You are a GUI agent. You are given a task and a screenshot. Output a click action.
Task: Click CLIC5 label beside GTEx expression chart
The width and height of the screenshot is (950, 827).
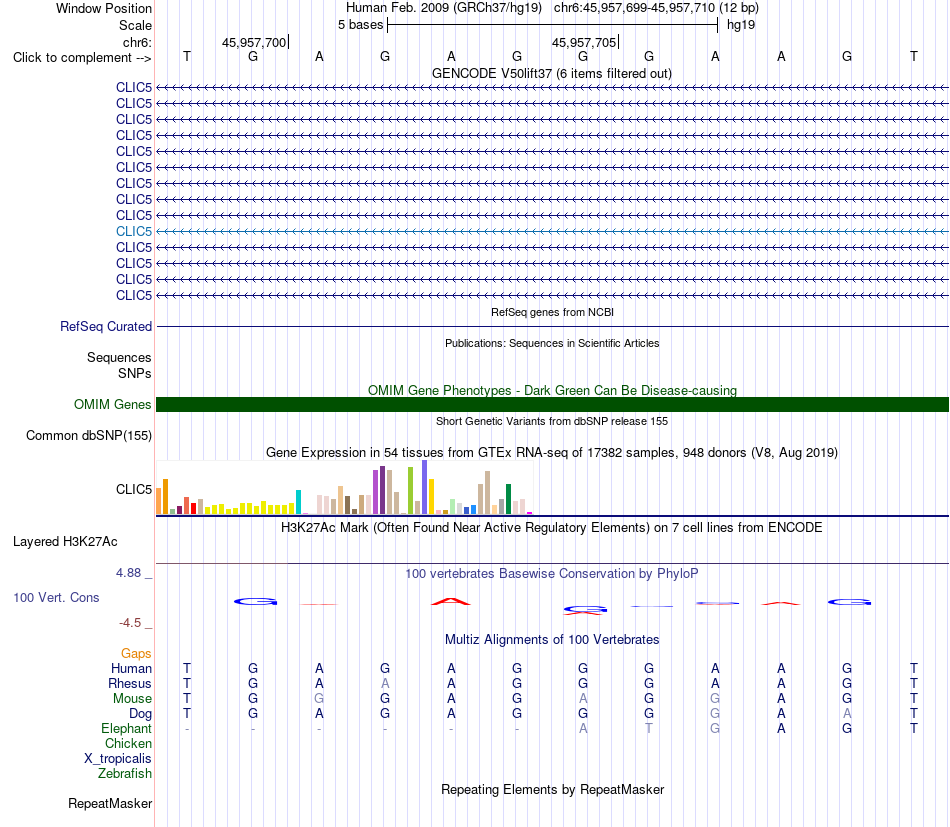click(134, 489)
